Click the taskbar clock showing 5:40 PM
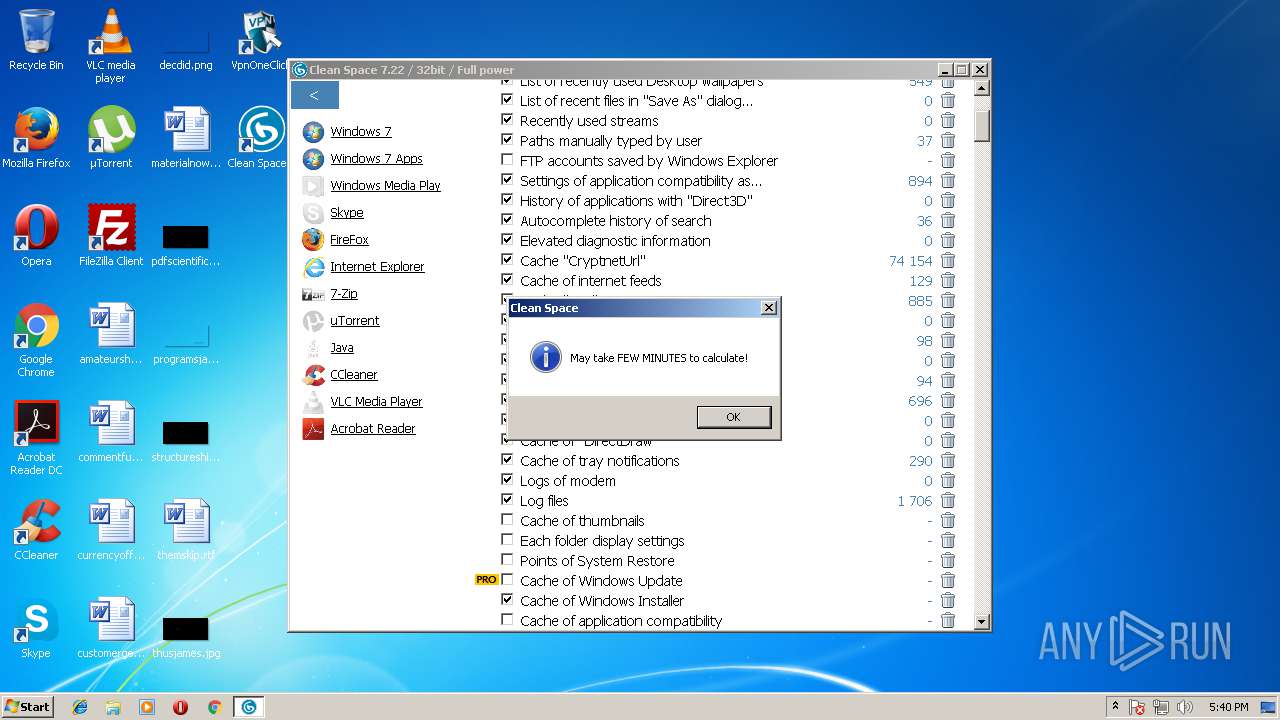The image size is (1280, 720). [1228, 707]
